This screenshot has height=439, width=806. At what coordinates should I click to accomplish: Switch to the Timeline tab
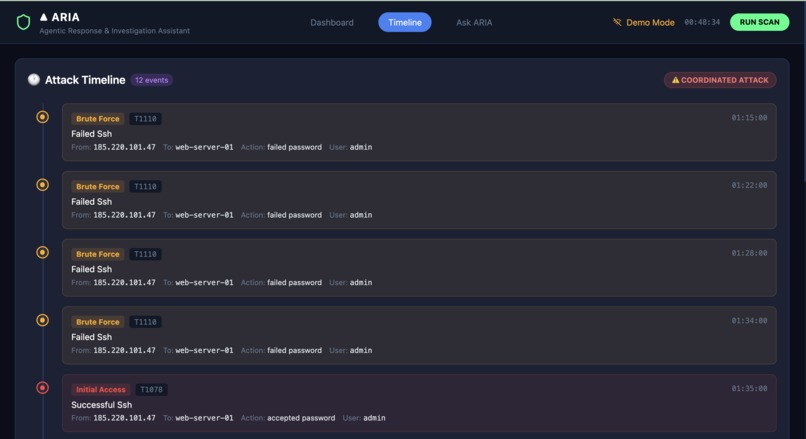(405, 23)
